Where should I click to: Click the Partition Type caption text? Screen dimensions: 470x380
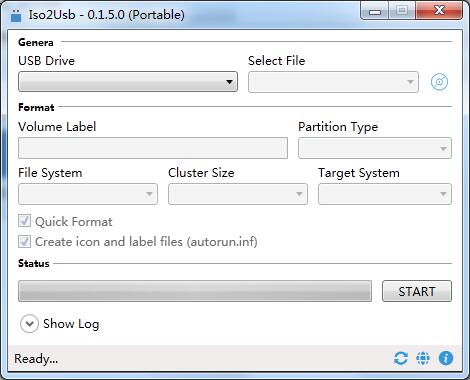coord(338,127)
